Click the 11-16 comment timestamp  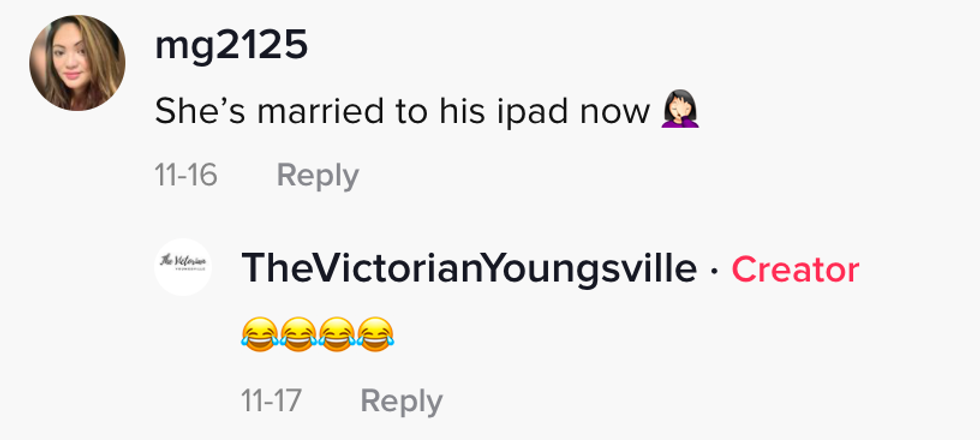[186, 176]
